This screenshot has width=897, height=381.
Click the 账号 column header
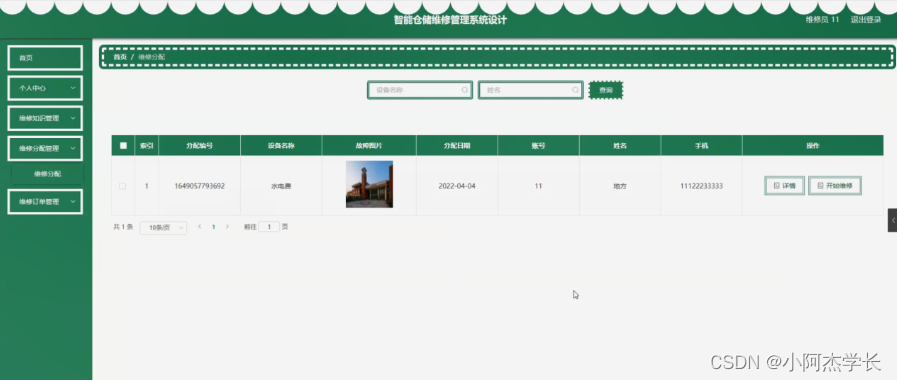point(538,145)
